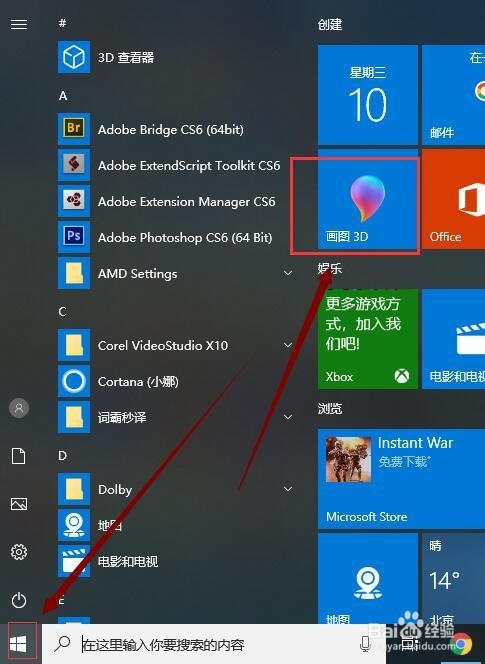485x664 pixels.
Task: Open the Xbox tile
Action: coord(368,339)
